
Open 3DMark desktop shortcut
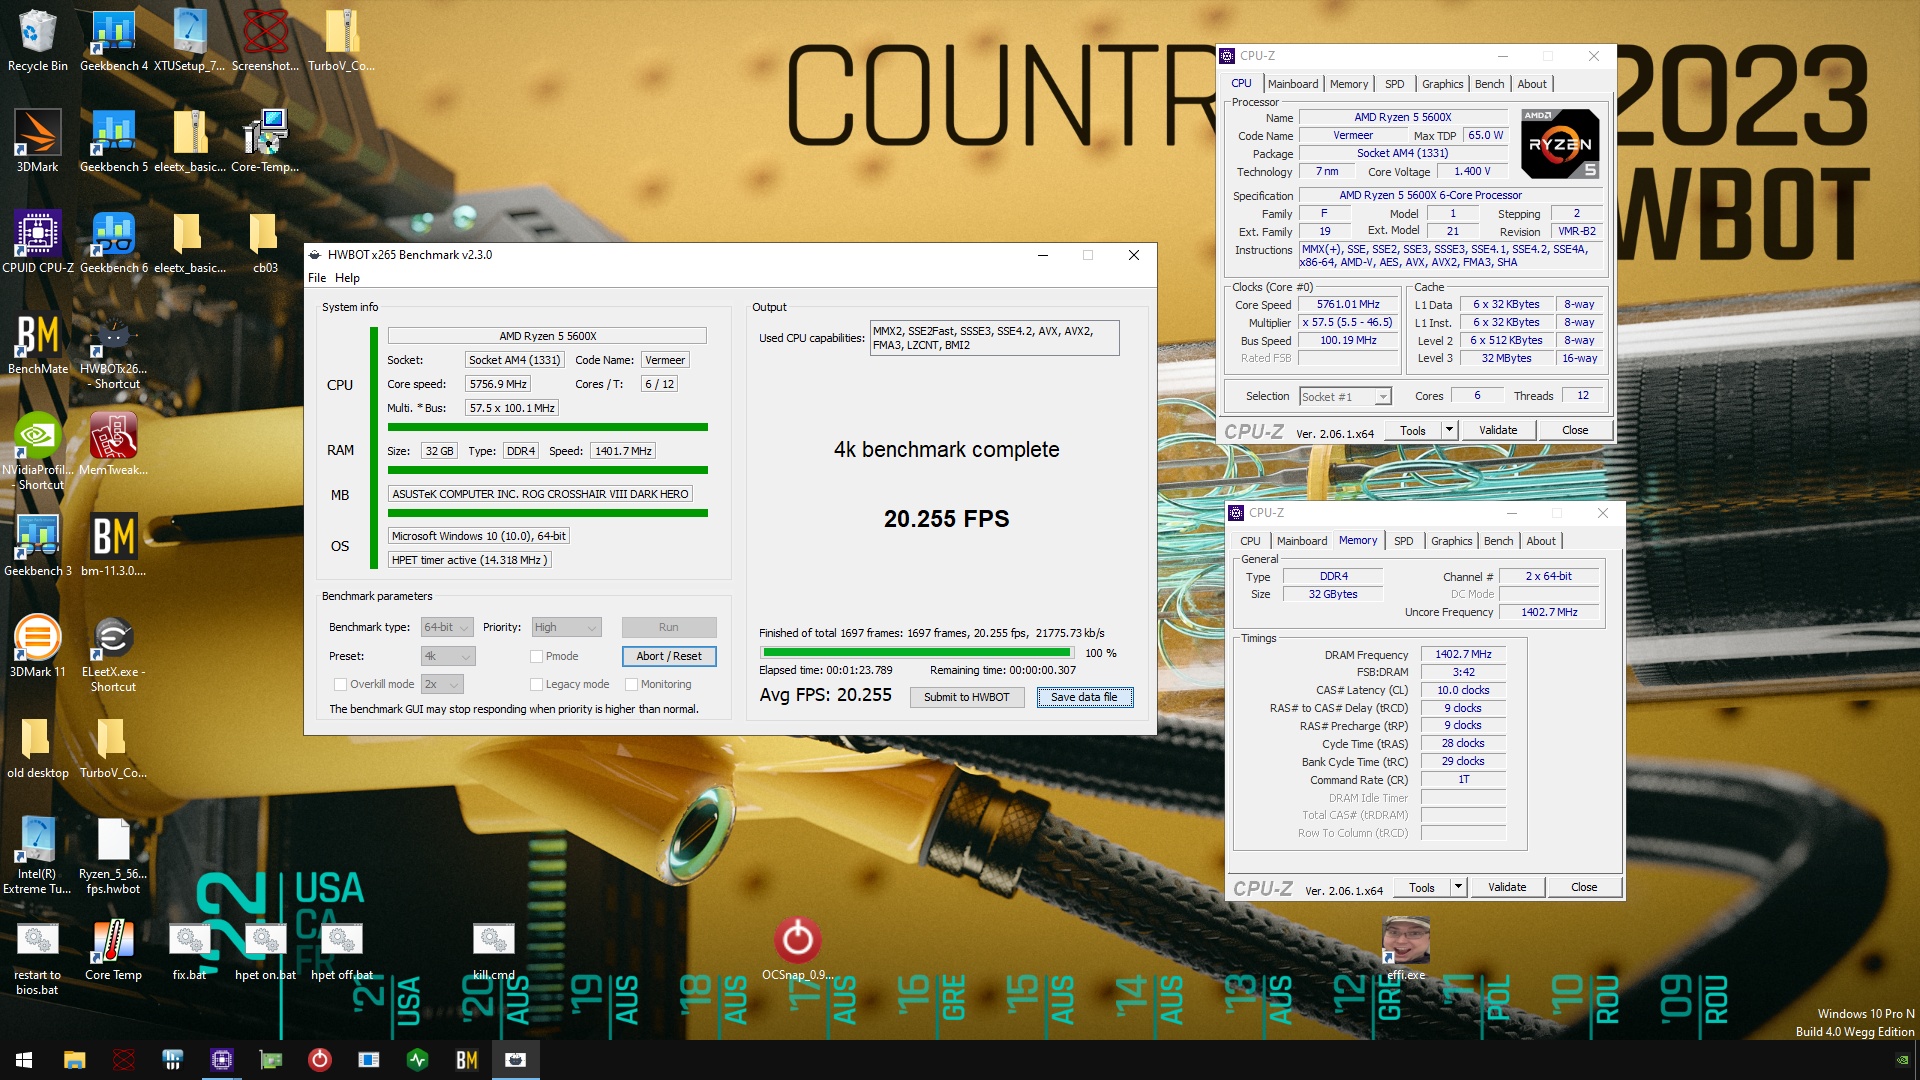coord(37,141)
